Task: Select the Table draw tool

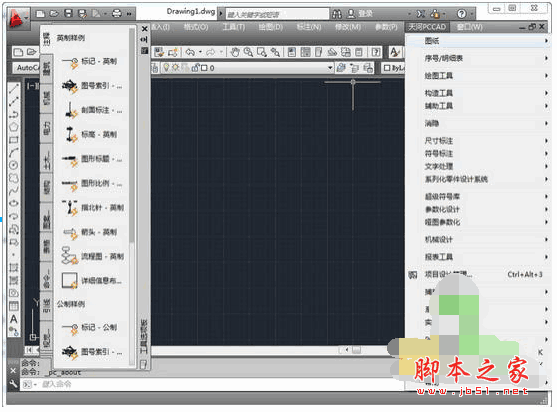Action: click(x=13, y=306)
